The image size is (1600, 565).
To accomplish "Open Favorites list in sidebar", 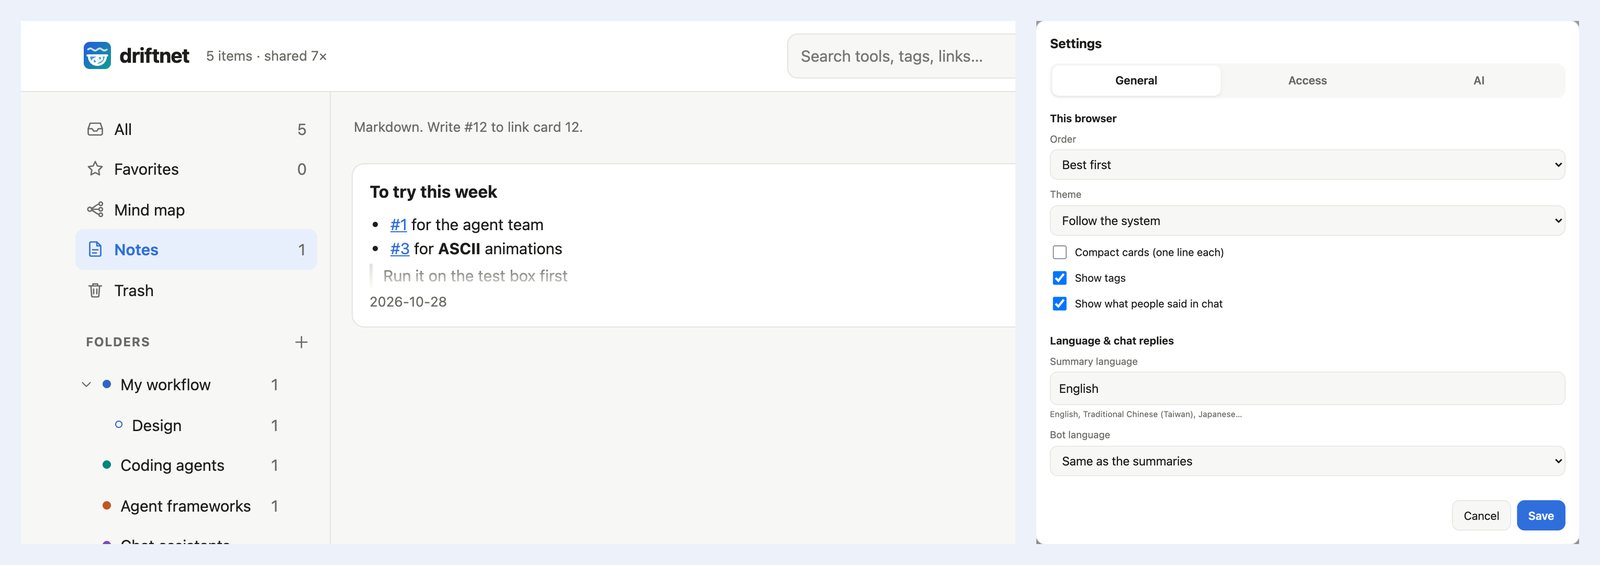I will pyautogui.click(x=196, y=169).
